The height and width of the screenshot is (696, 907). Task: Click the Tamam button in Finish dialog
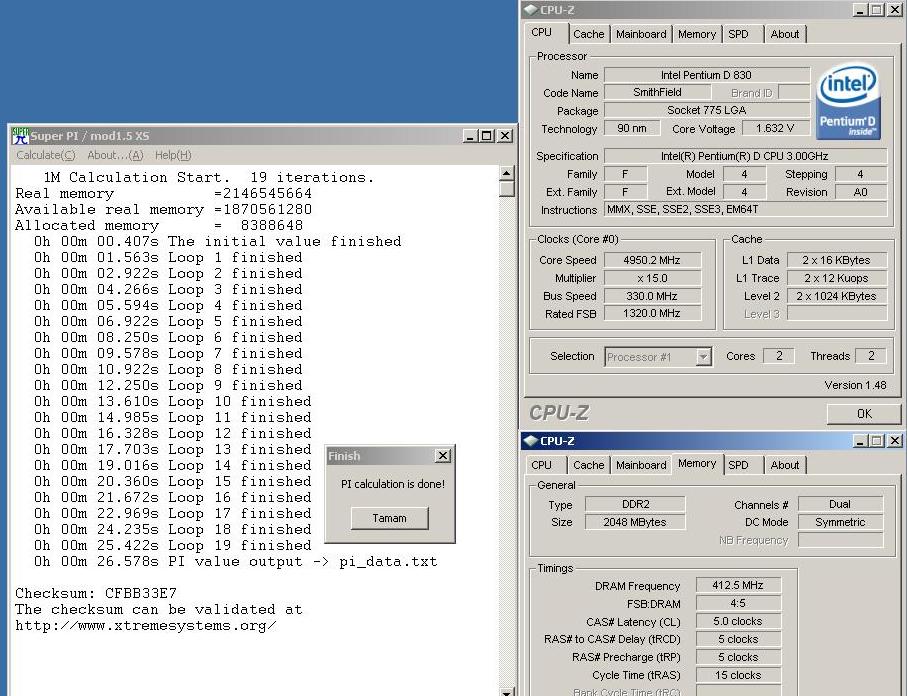389,518
